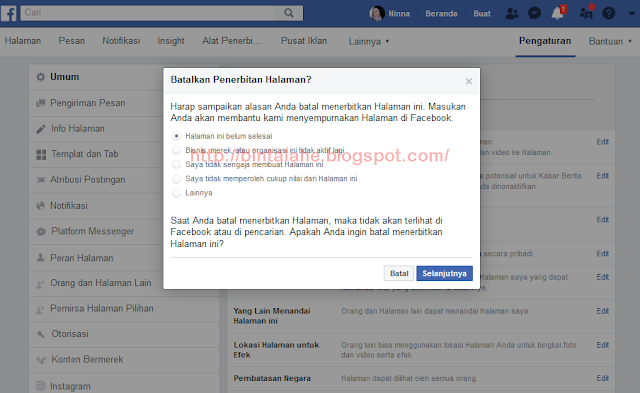Click the Selanjutnya button

coord(444,273)
